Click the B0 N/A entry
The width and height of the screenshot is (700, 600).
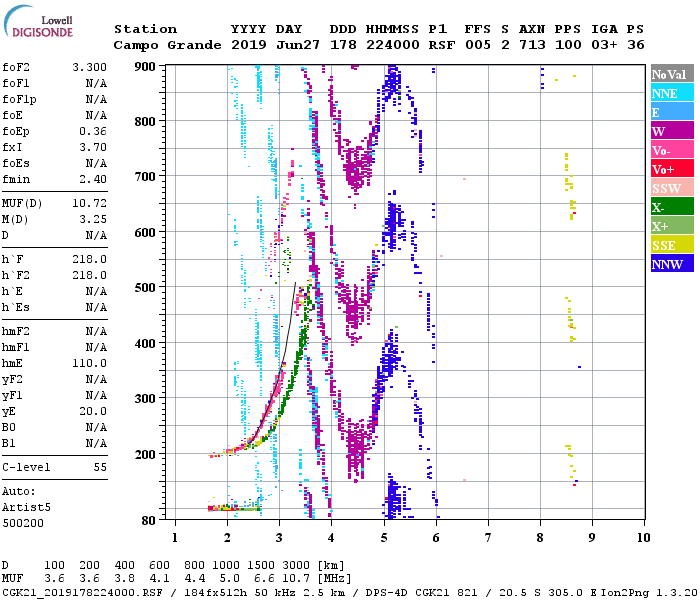[x=54, y=427]
